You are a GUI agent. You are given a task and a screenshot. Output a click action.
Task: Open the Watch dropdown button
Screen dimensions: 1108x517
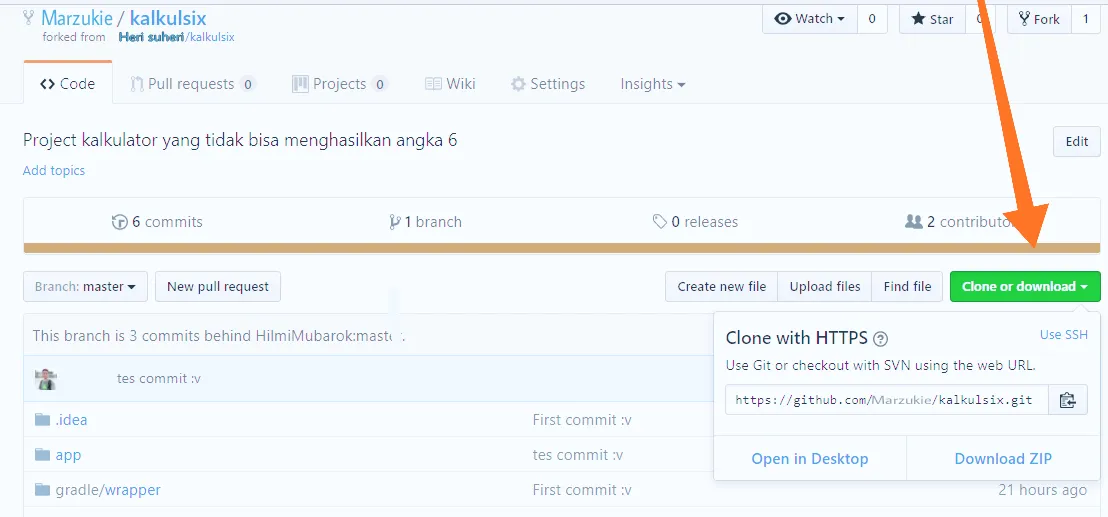(x=810, y=19)
